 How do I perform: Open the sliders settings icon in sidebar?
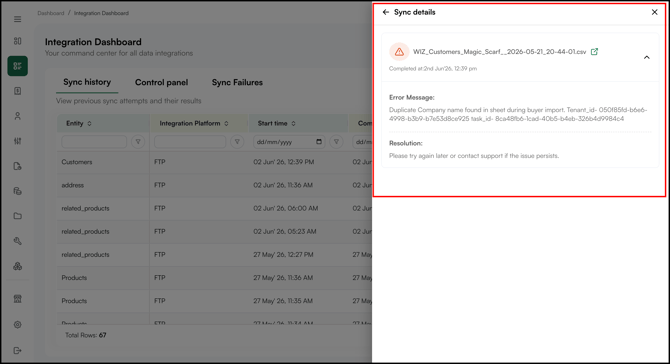[18, 141]
